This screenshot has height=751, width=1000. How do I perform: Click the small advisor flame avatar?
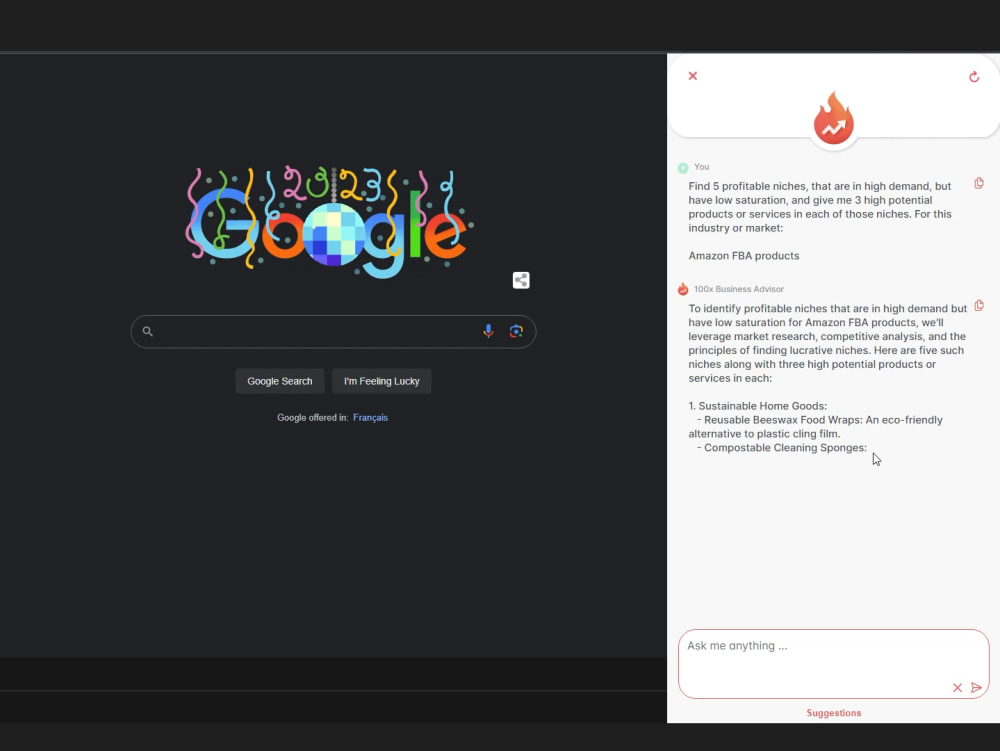683,289
